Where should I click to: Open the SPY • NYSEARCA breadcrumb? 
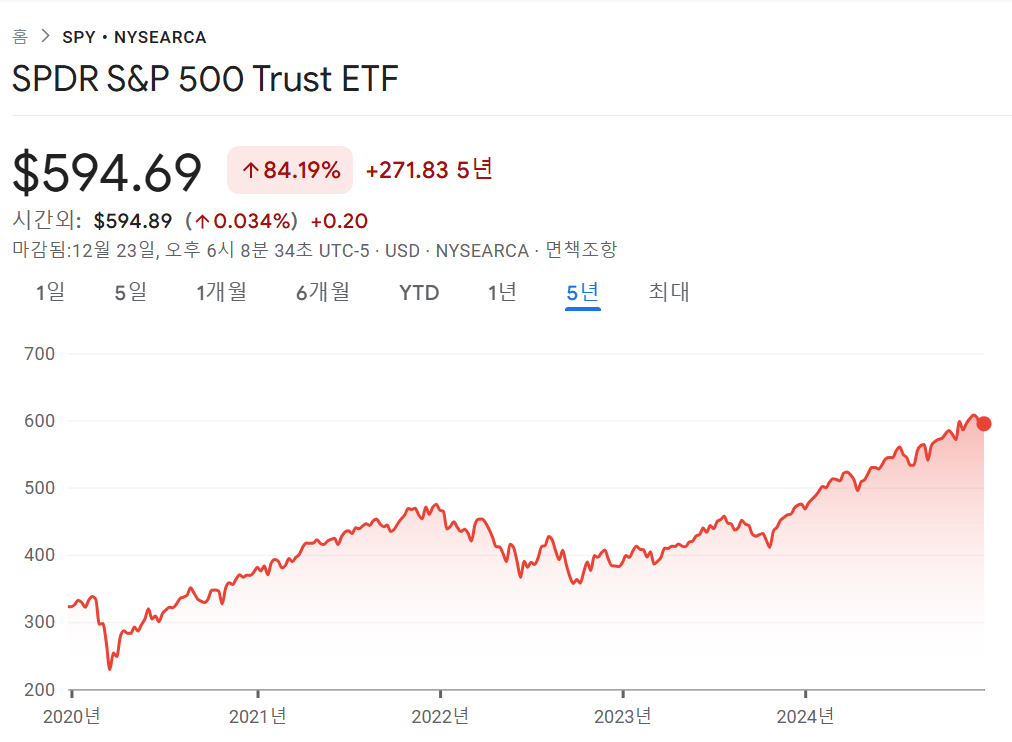tap(134, 37)
